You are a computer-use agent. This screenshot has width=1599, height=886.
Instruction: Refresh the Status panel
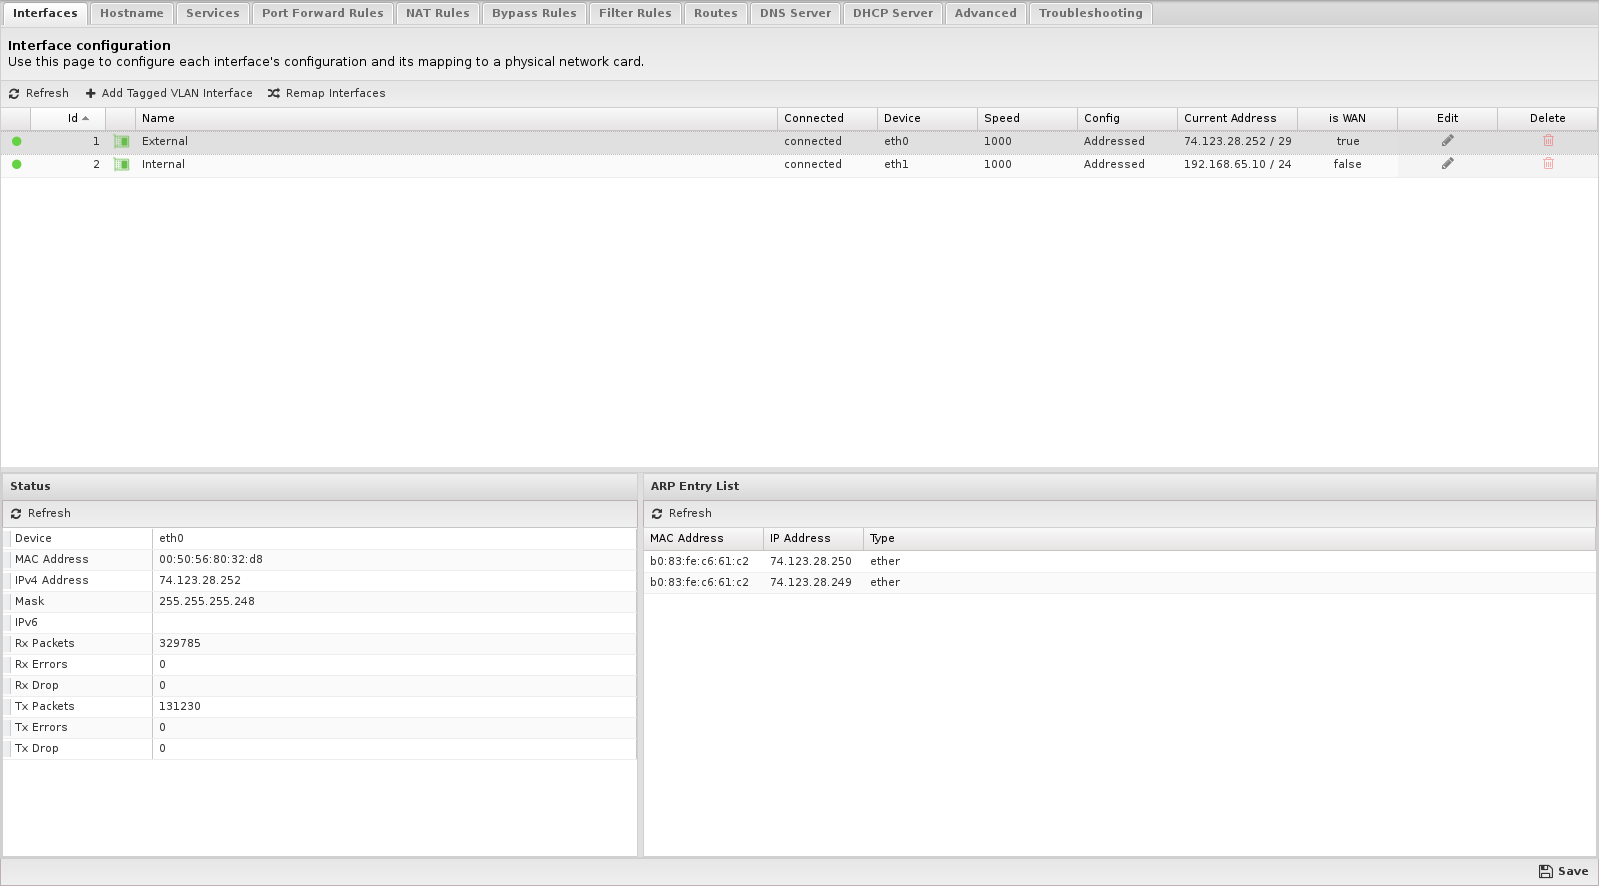[41, 514]
